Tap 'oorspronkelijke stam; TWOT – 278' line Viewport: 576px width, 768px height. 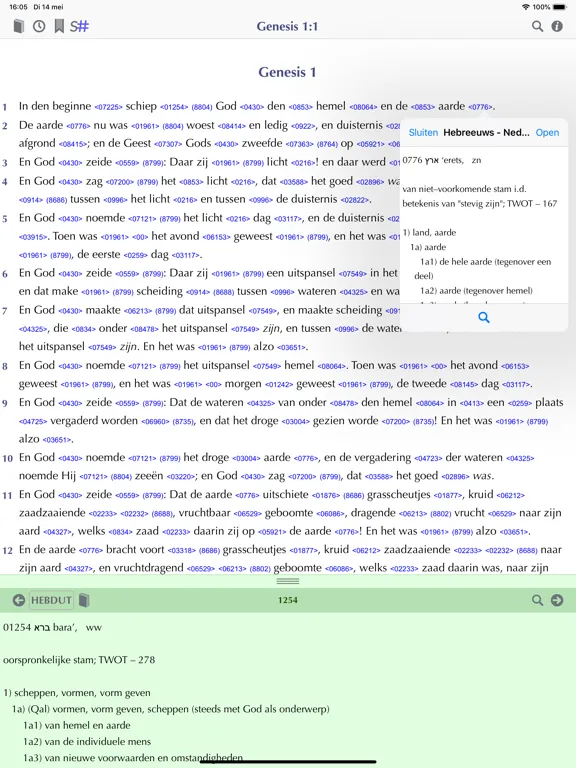79,660
